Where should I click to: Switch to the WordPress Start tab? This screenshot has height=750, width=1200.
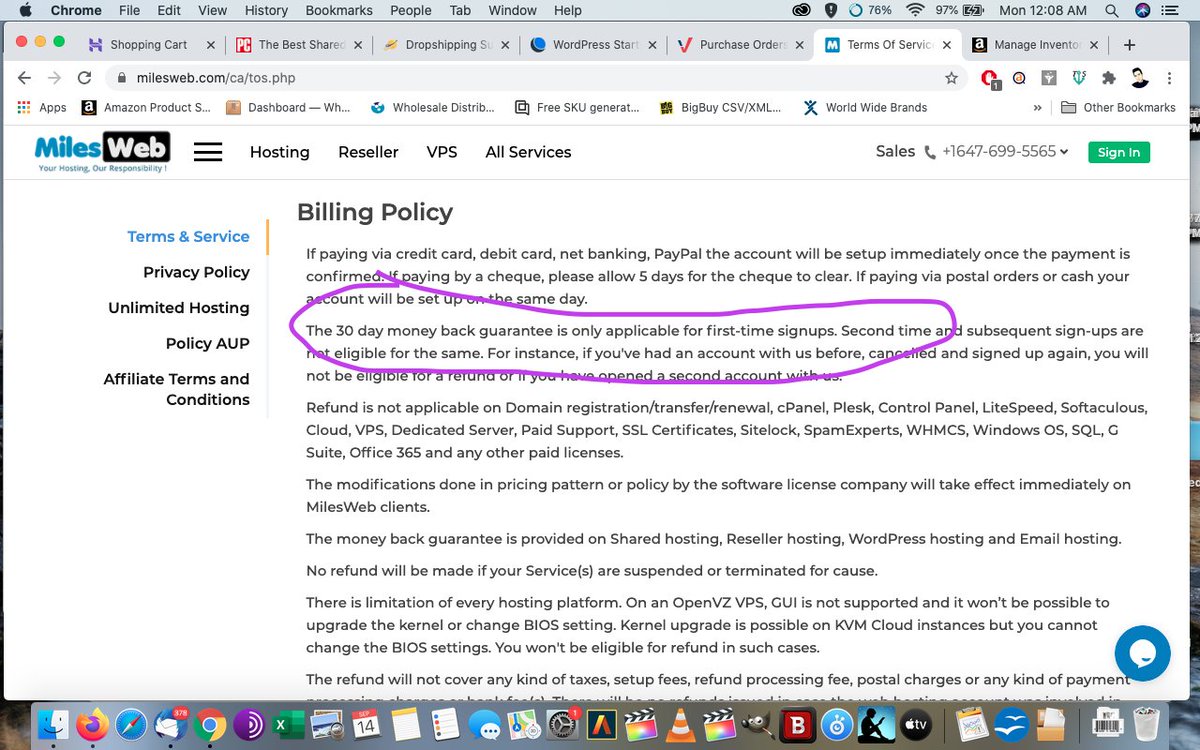tap(591, 45)
